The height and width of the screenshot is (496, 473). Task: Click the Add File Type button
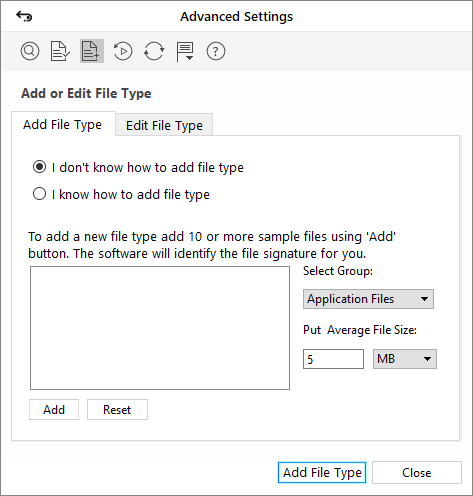pos(322,473)
